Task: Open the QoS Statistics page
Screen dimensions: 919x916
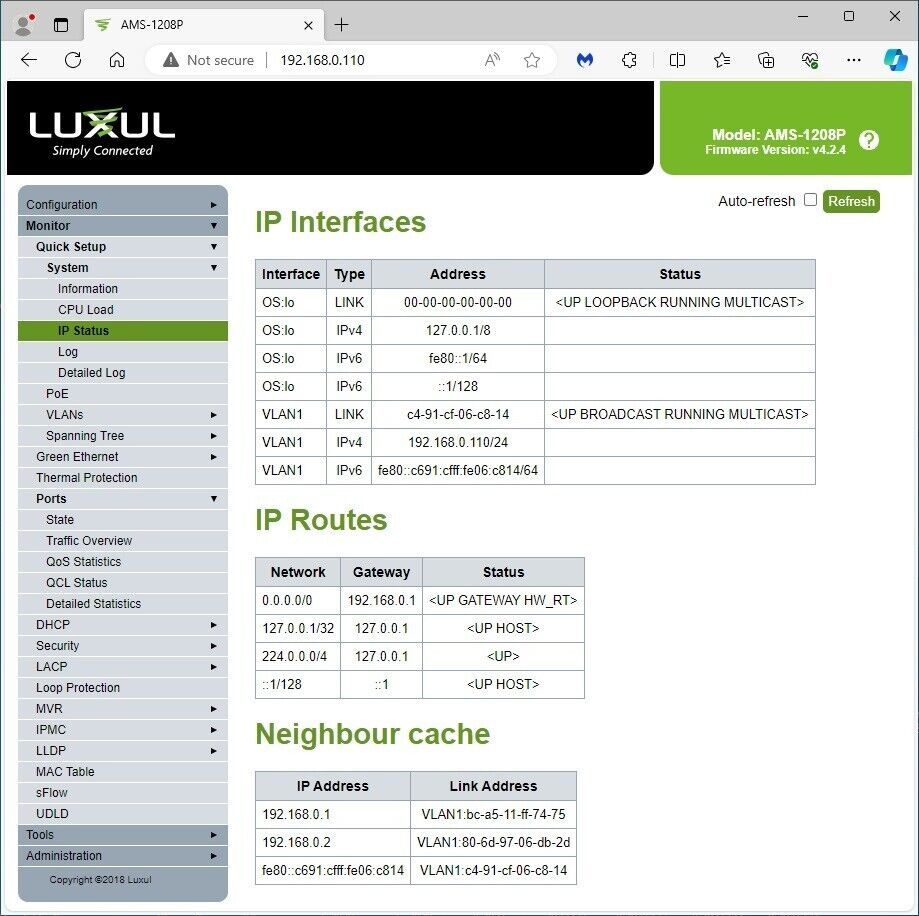Action: (x=123, y=561)
